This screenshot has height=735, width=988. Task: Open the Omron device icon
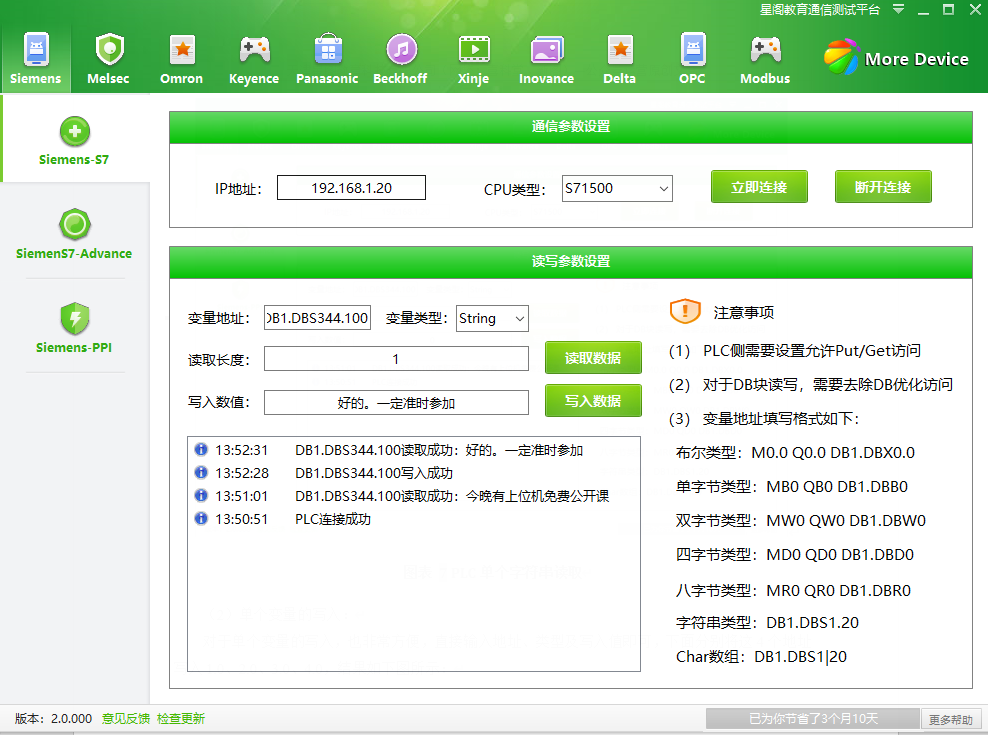click(182, 50)
